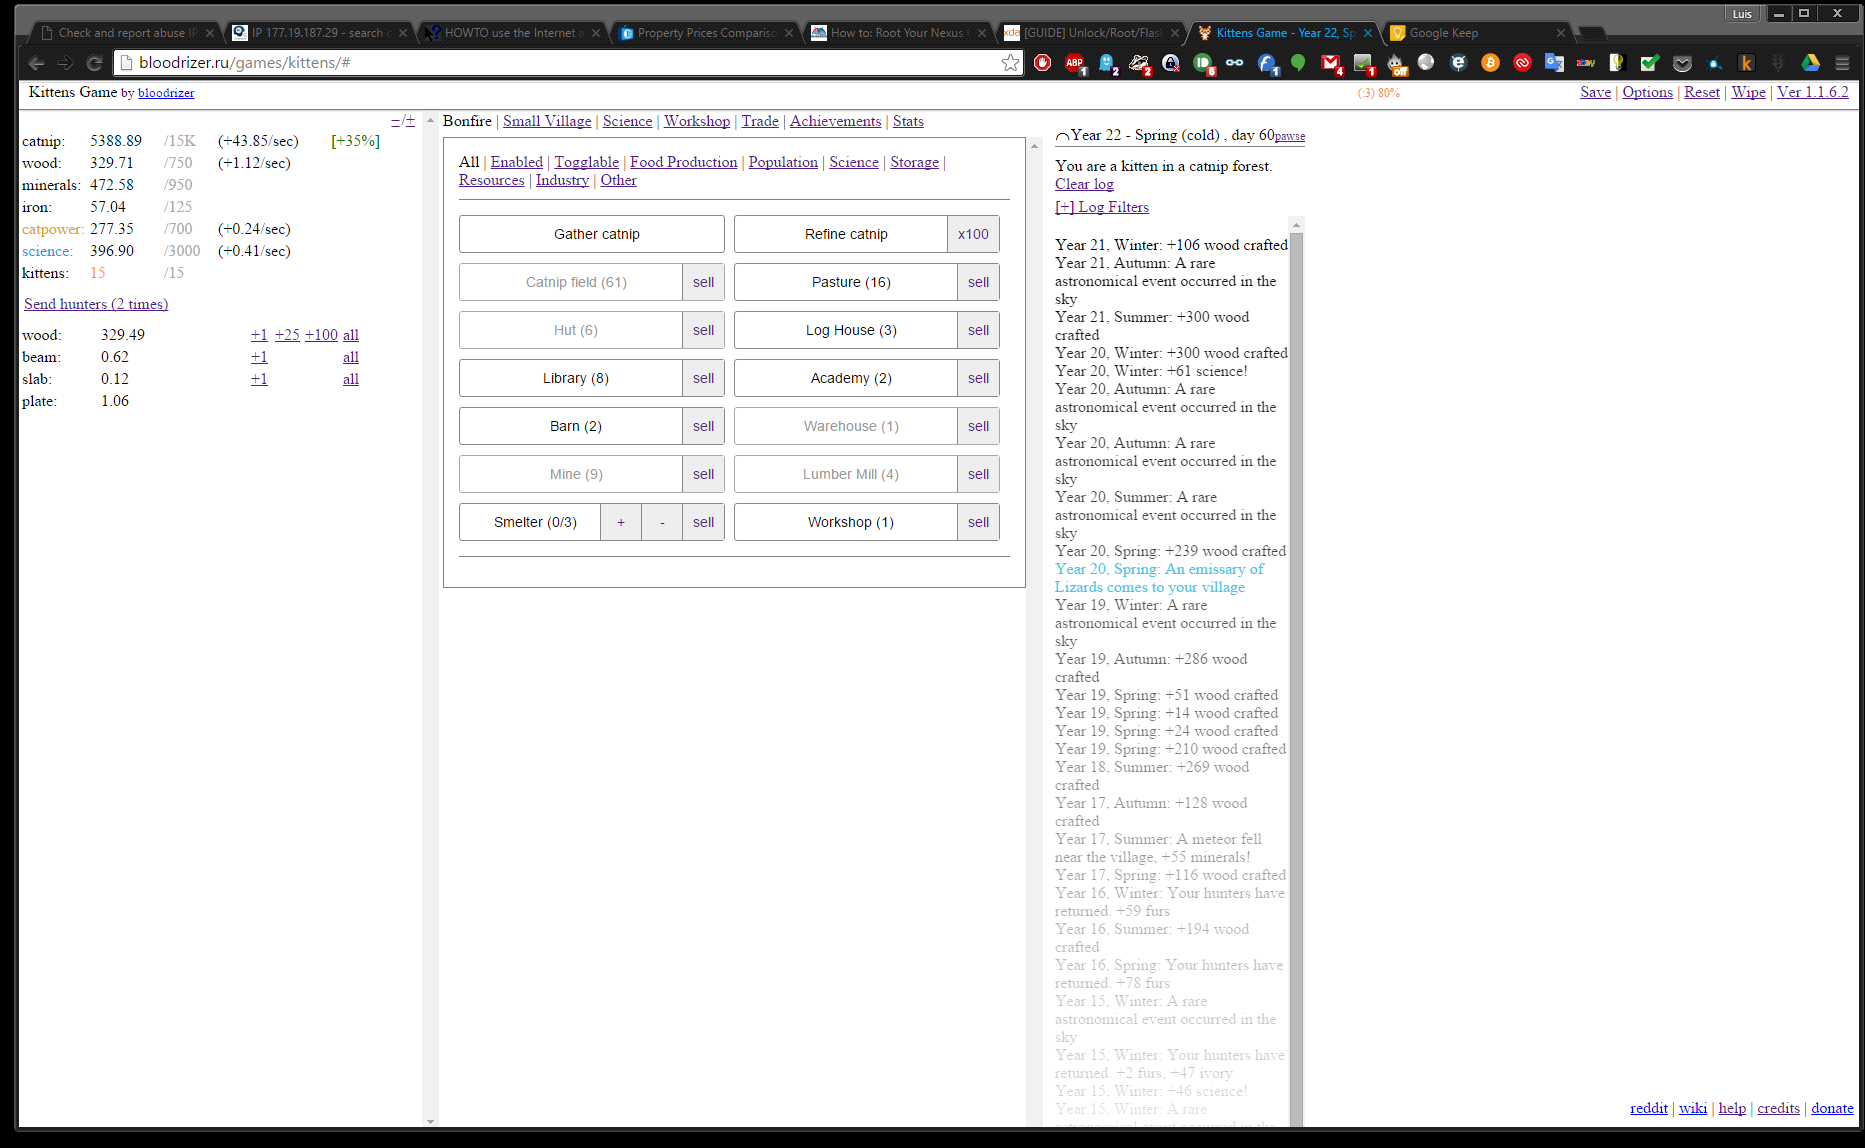The height and width of the screenshot is (1148, 1865).
Task: Open the Google Translate extension
Action: coord(1554,63)
